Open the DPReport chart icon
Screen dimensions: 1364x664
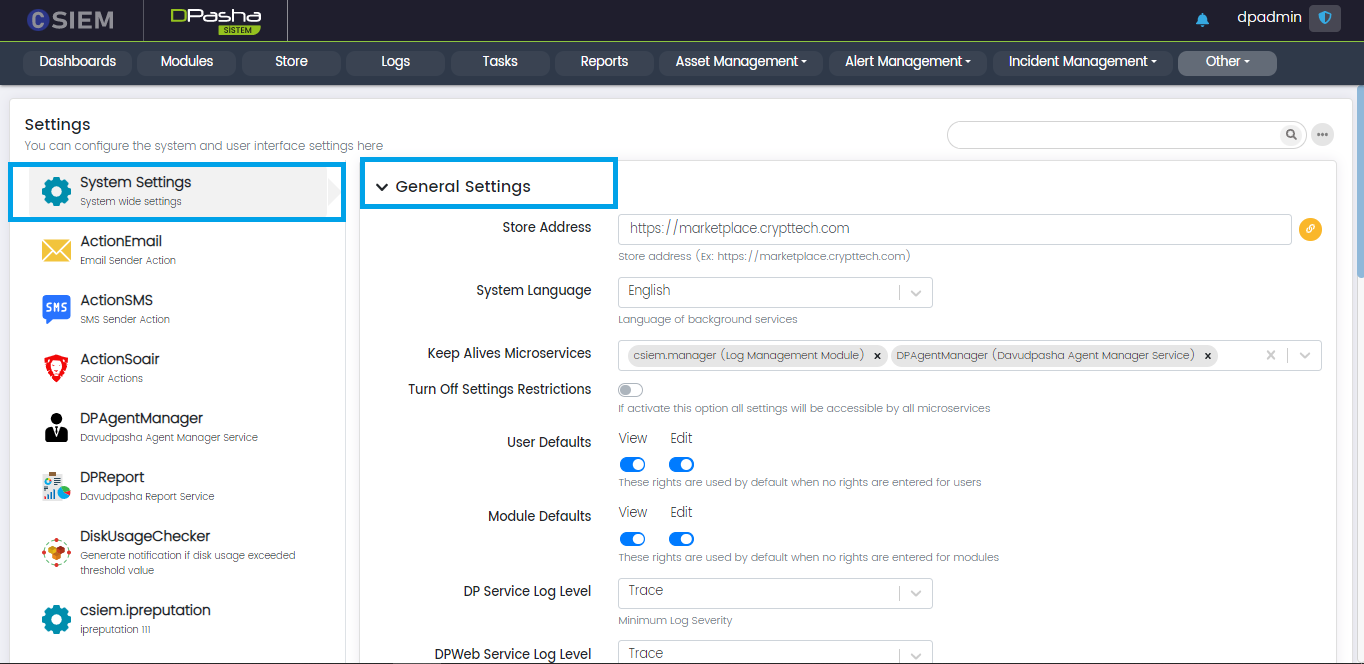coord(56,486)
